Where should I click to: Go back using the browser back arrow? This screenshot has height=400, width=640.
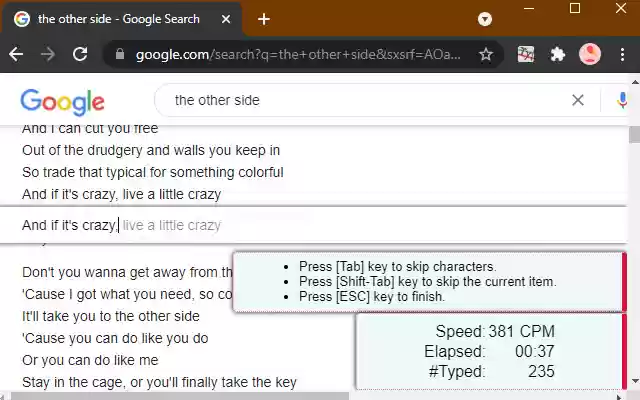pyautogui.click(x=16, y=54)
